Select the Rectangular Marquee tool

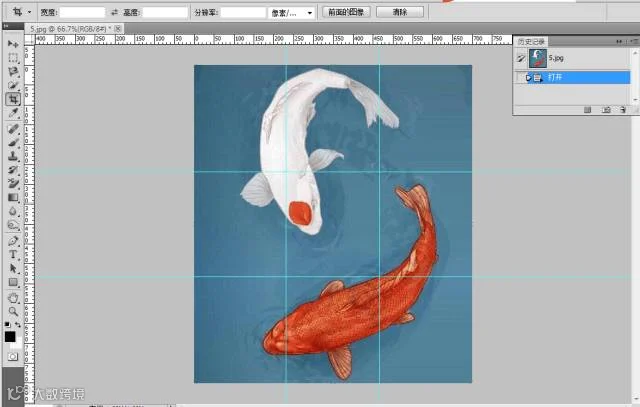[x=13, y=58]
